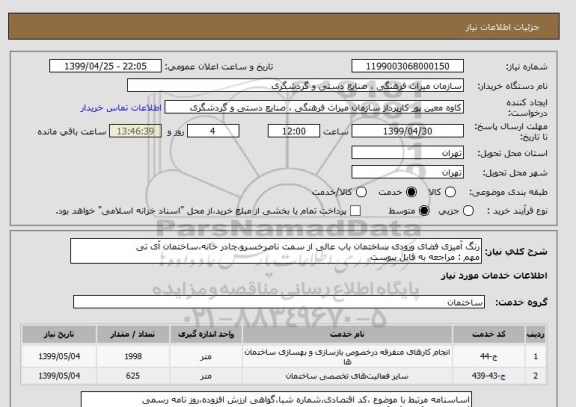Click the quantity cell 1998
576x407 pixels.
click(133, 356)
